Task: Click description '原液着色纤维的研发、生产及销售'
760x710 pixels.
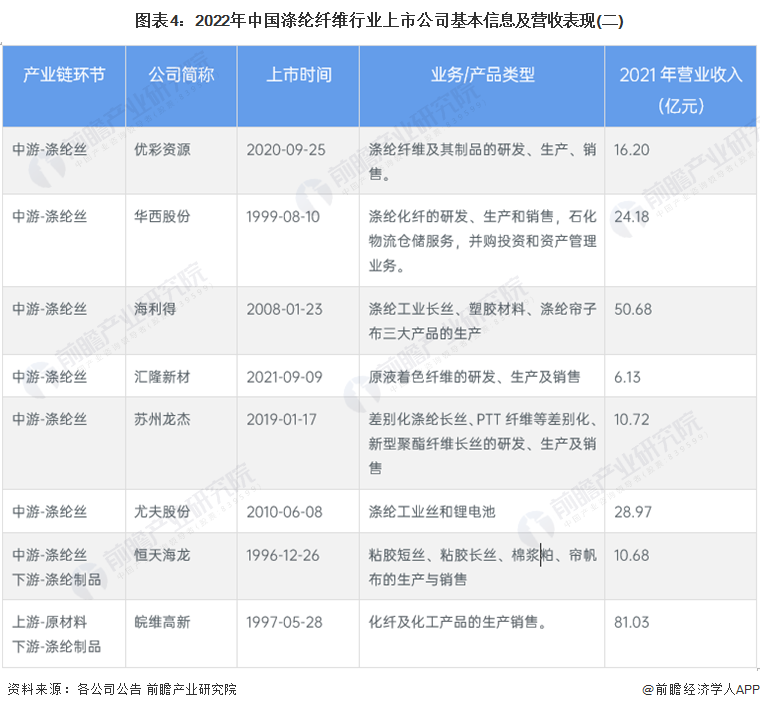Action: pyautogui.click(x=474, y=377)
